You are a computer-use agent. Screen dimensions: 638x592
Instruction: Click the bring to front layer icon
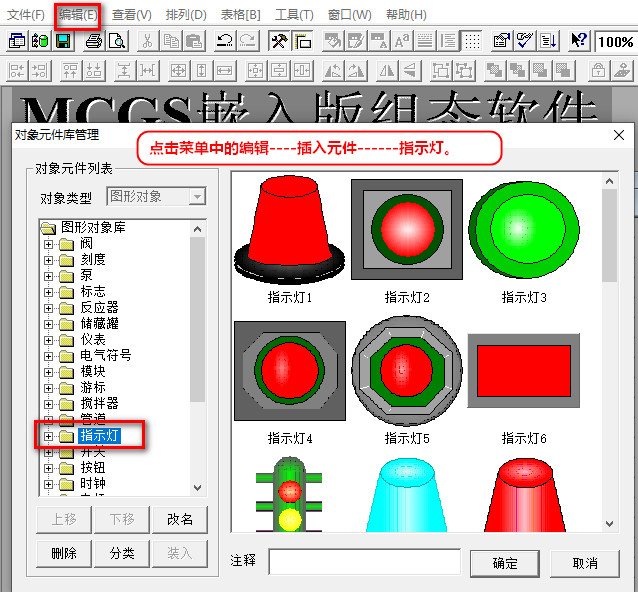(x=494, y=71)
